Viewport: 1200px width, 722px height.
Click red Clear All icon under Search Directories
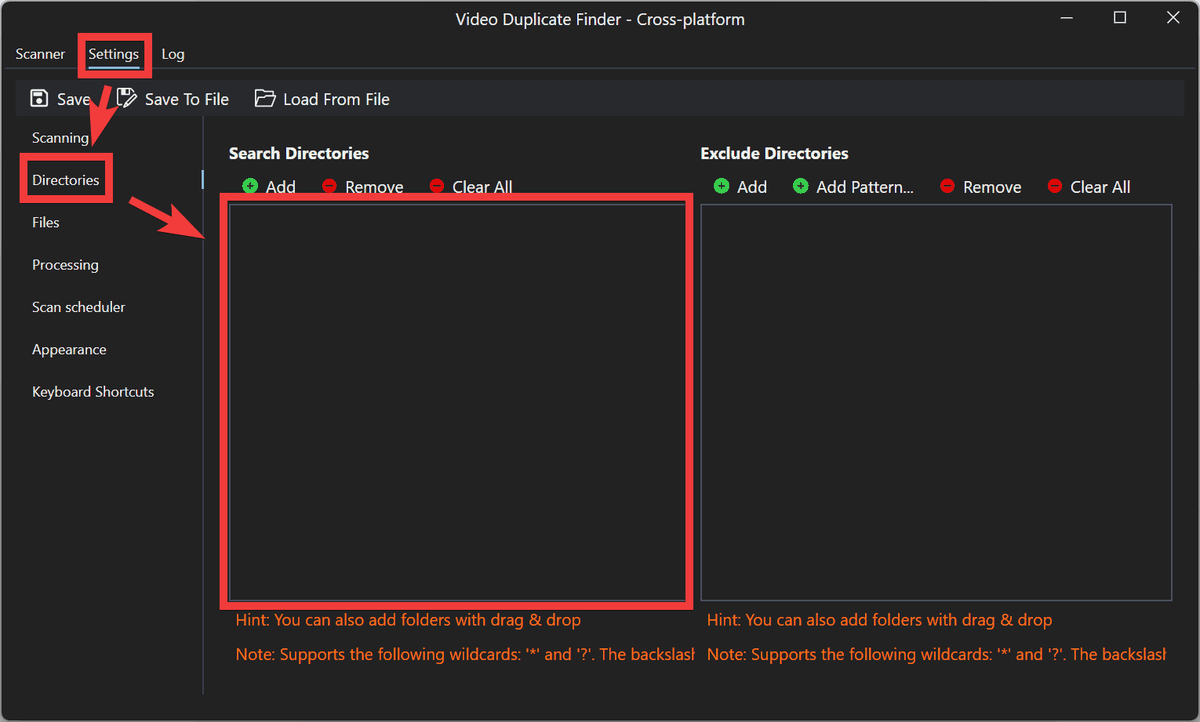tap(436, 186)
